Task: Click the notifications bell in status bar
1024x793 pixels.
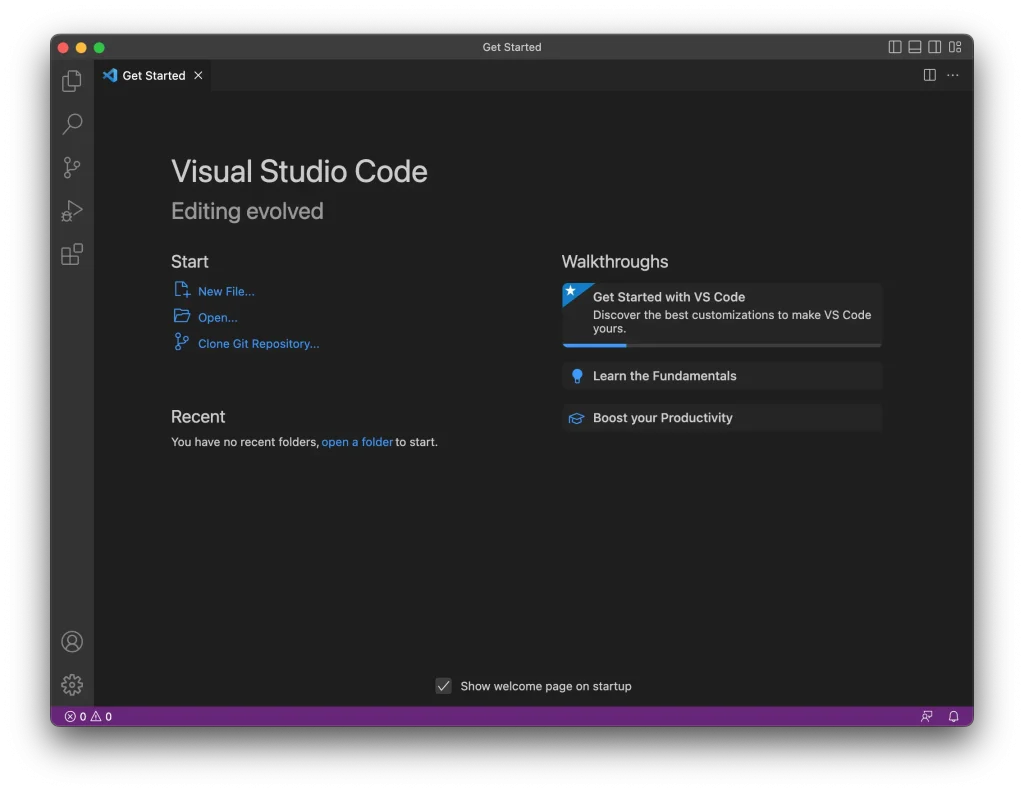Action: click(953, 717)
